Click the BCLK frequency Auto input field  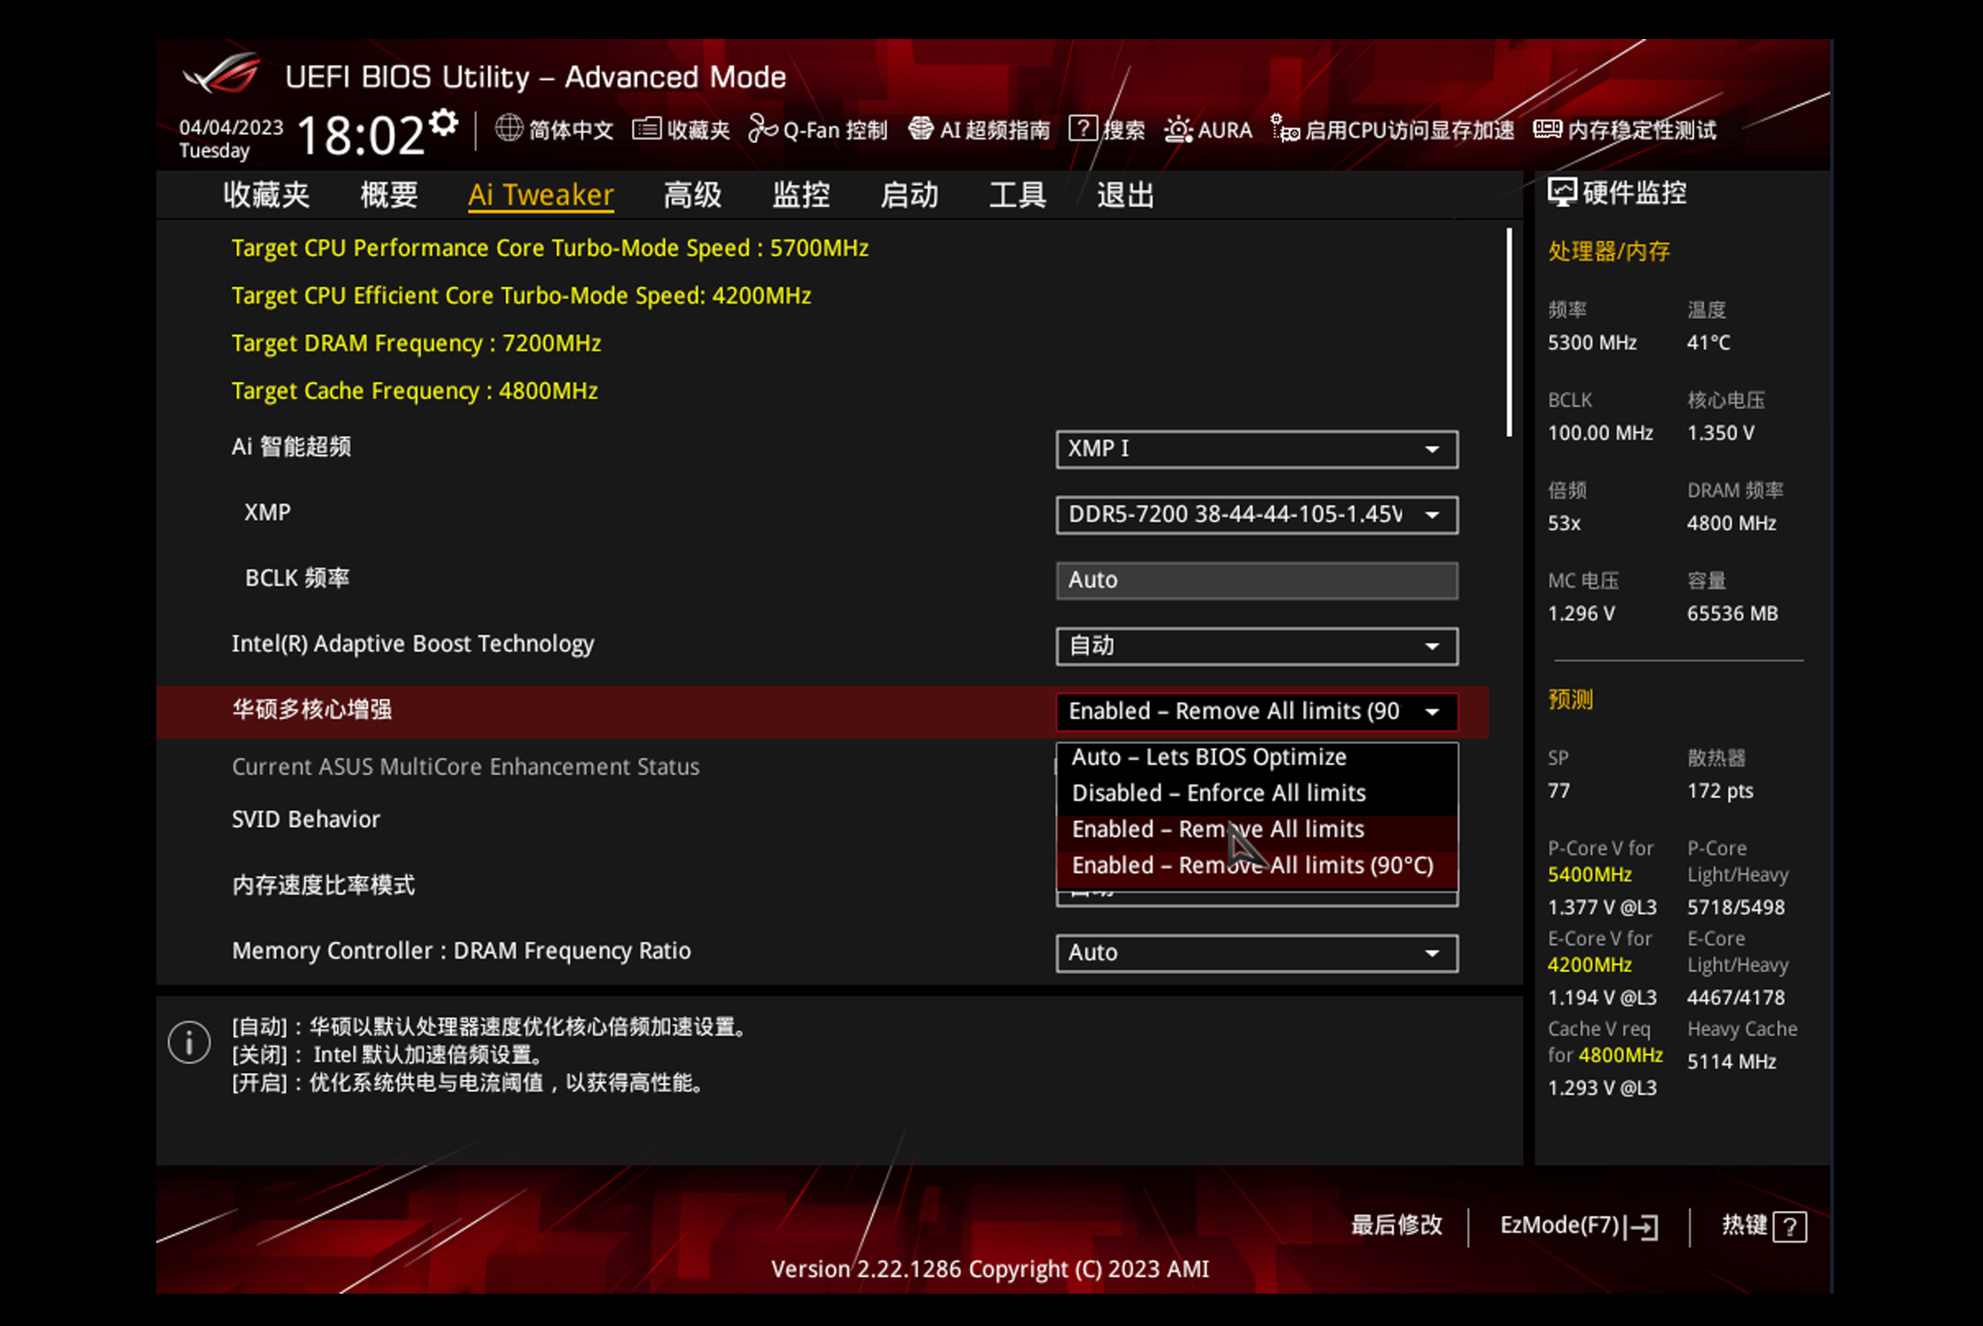pyautogui.click(x=1256, y=580)
